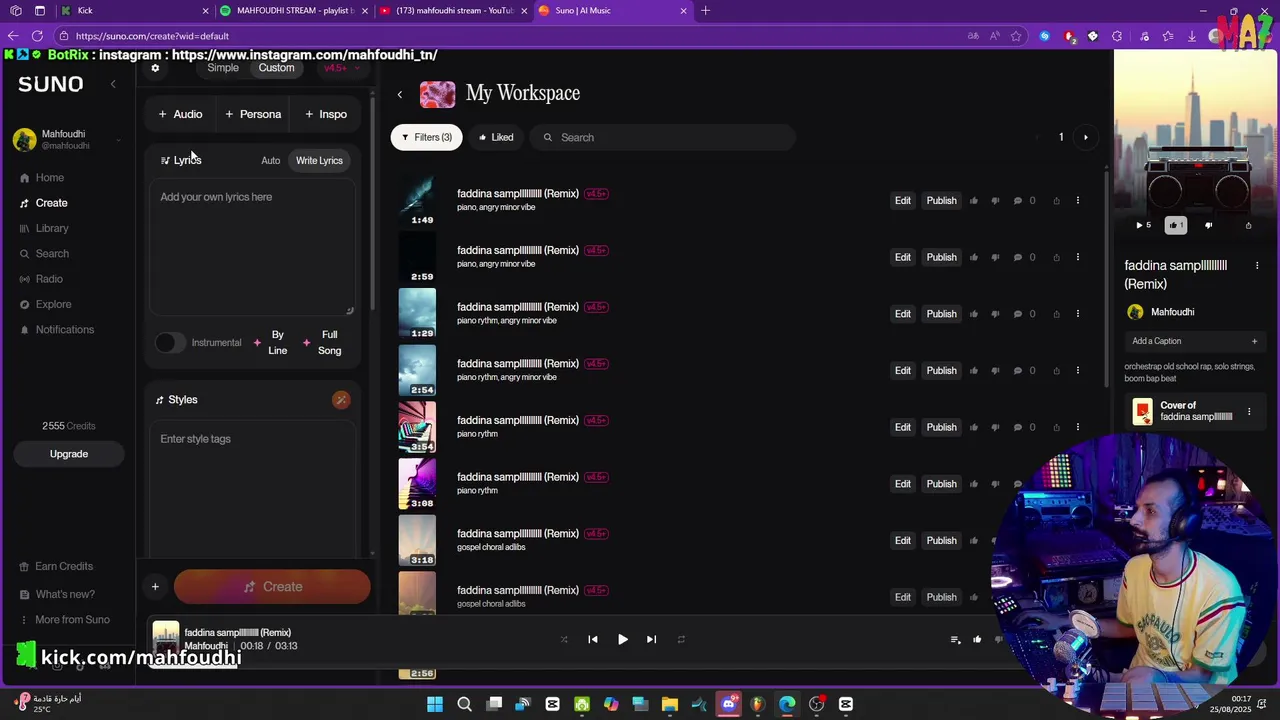The width and height of the screenshot is (1280, 720).
Task: Open comments for the 2:59 song
Action: 1024,258
